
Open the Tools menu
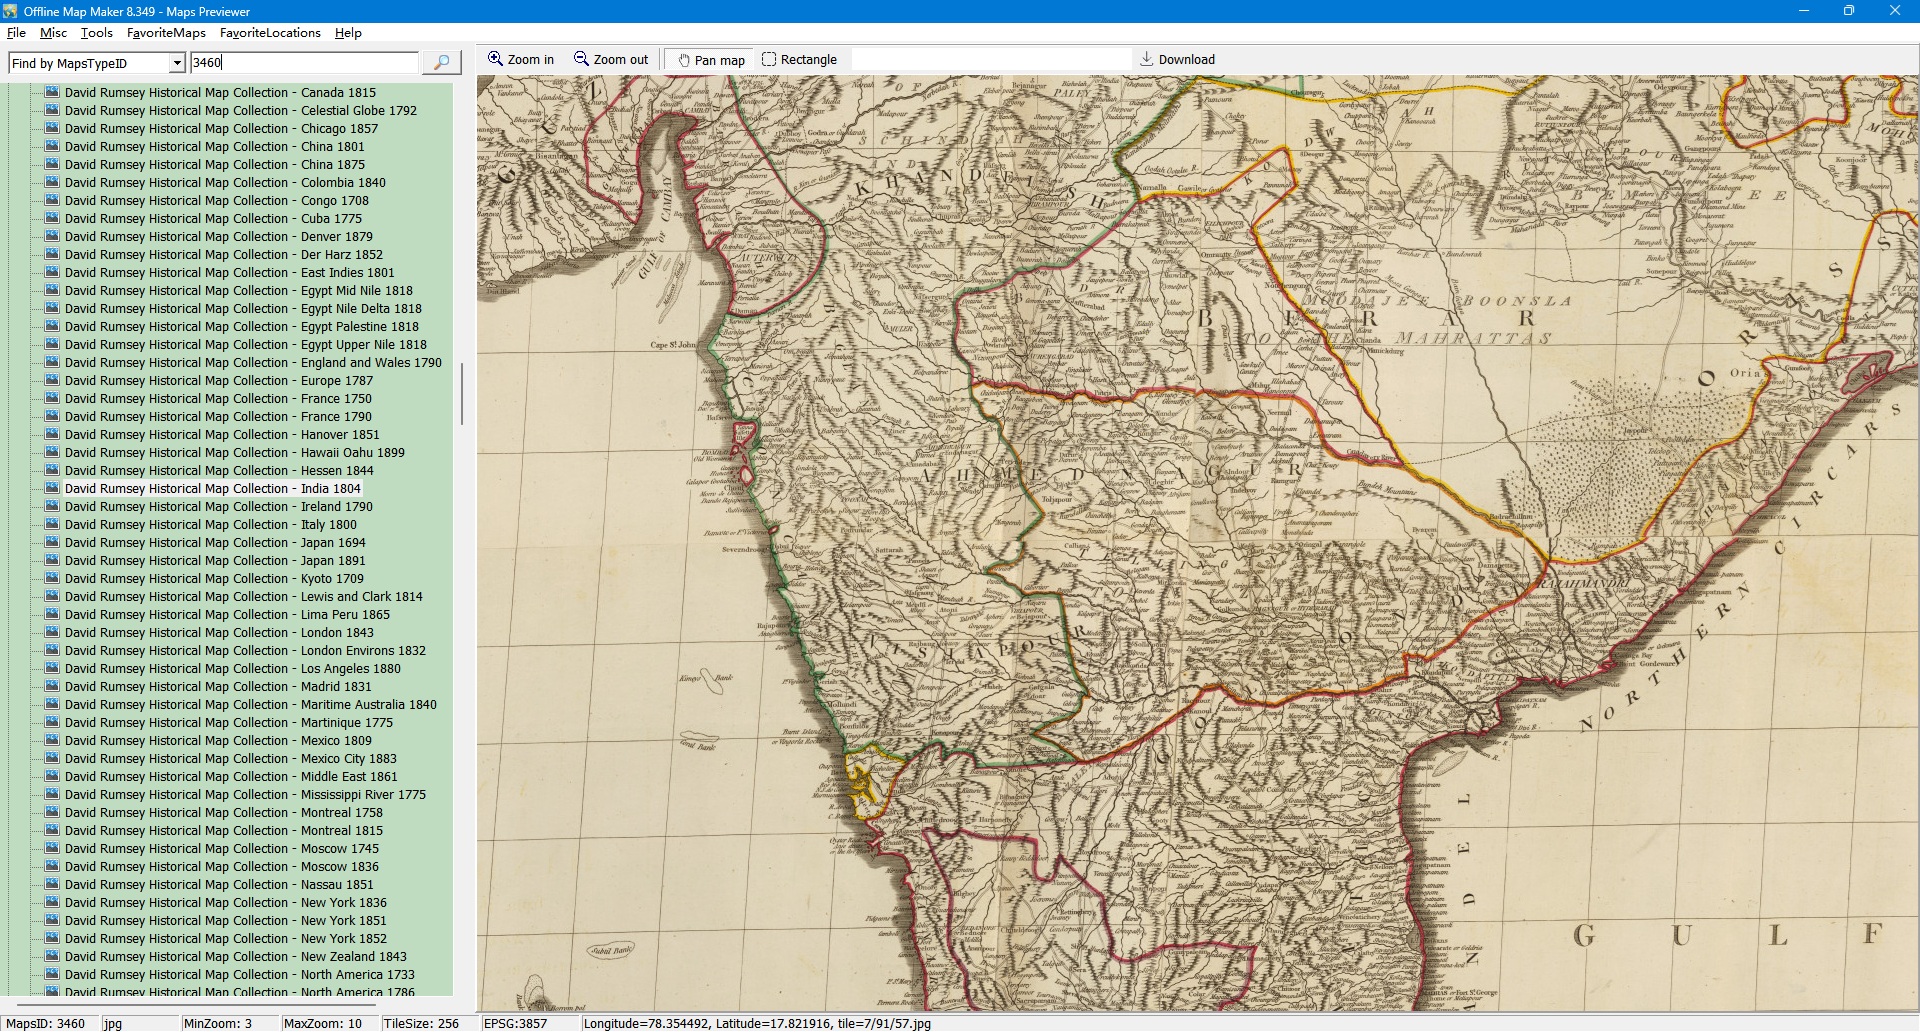97,33
